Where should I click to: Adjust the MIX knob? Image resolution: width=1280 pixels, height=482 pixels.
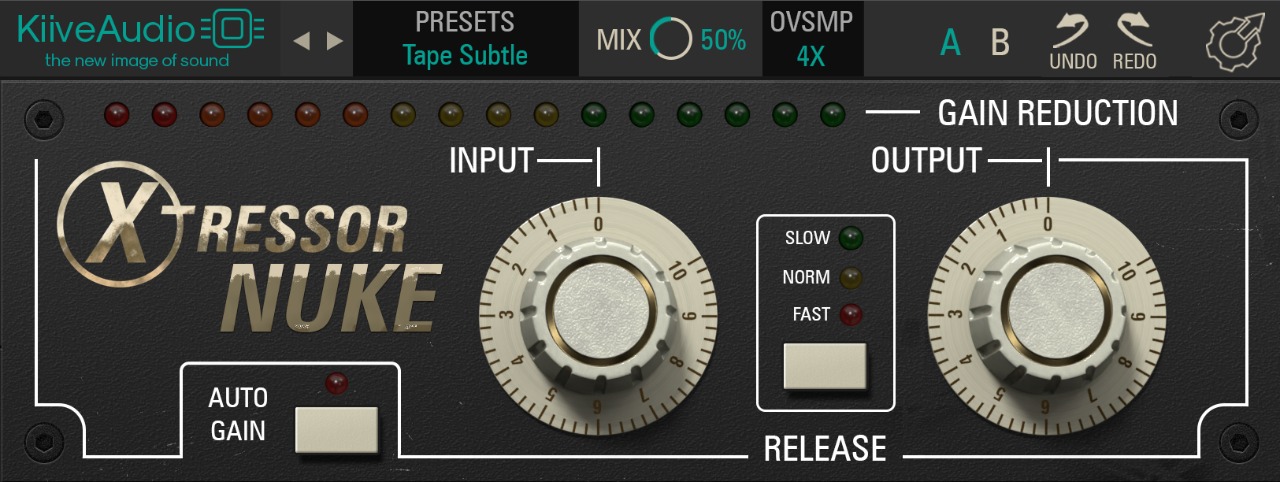[x=670, y=40]
